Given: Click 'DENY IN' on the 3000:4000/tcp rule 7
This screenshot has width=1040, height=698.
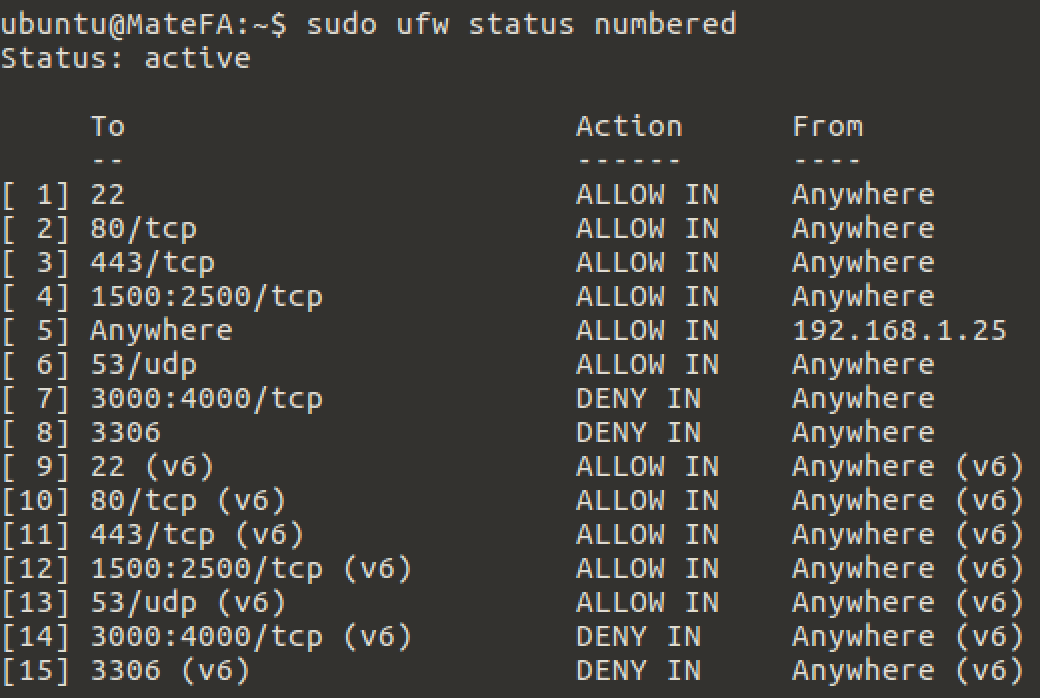Looking at the screenshot, I should click(x=638, y=399).
